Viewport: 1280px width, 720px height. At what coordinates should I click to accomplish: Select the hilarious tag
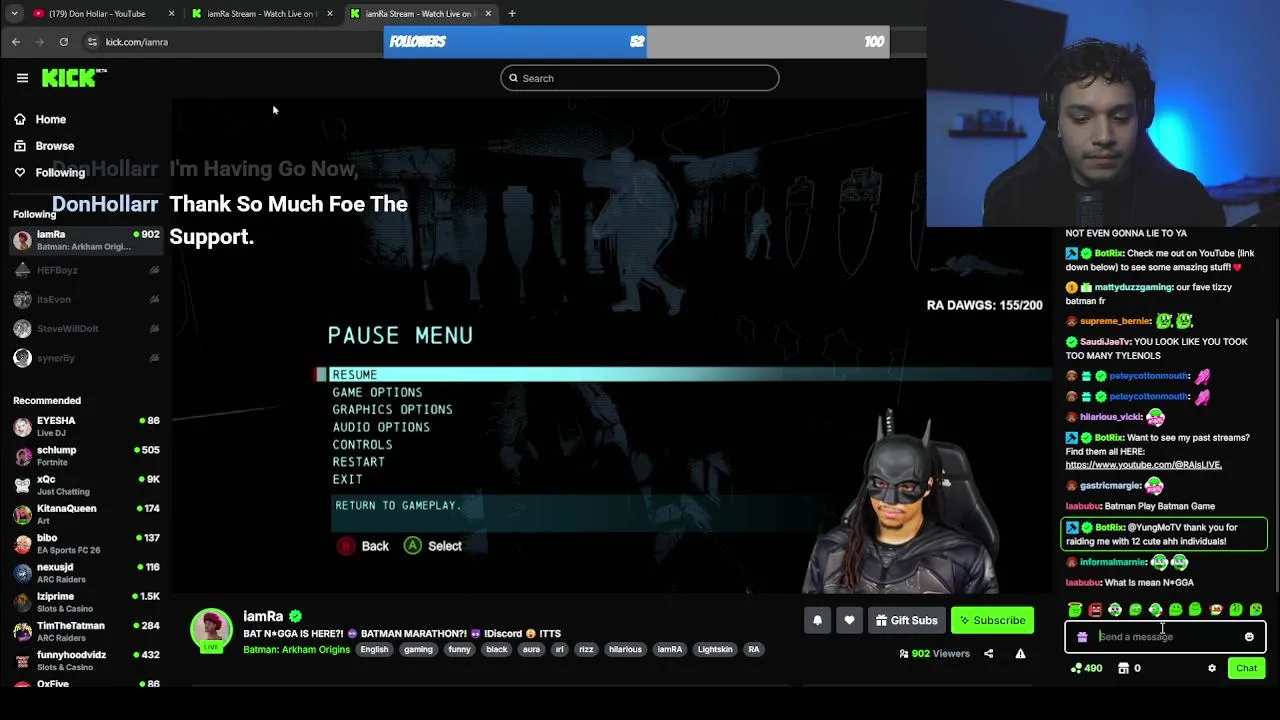coord(625,649)
